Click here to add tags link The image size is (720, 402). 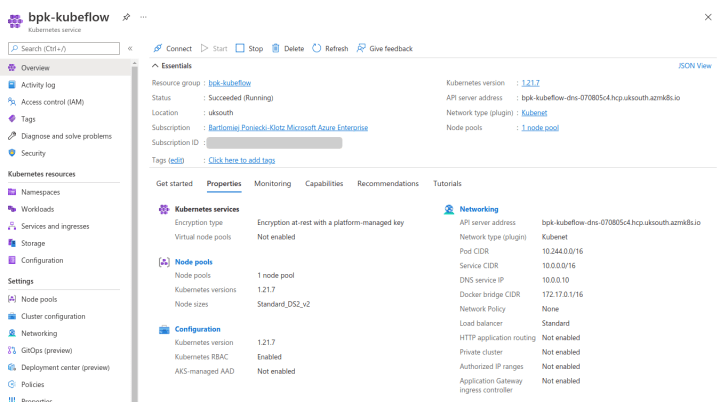pos(242,160)
